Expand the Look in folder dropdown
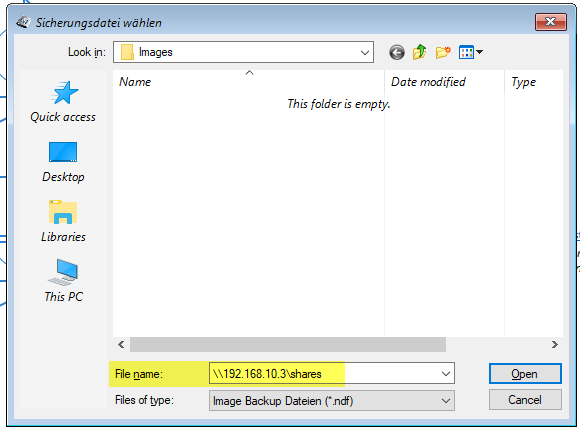Viewport: 580px width, 430px height. click(x=365, y=53)
